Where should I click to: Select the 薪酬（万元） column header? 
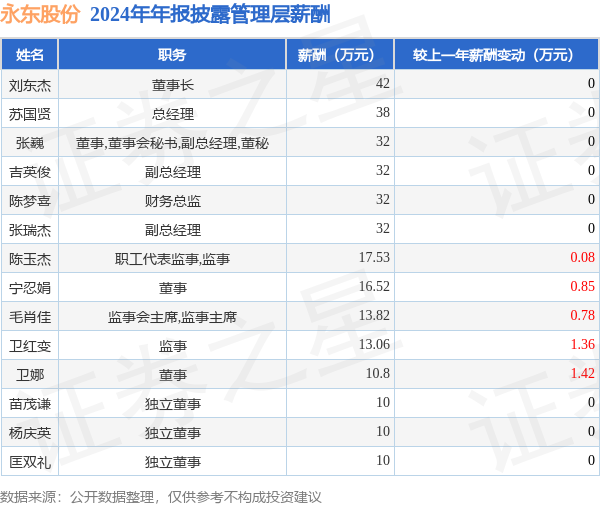tap(340, 55)
